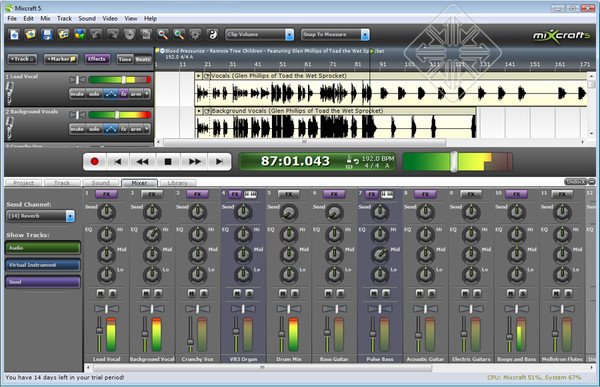Arm the Lead Vocal track

point(136,94)
